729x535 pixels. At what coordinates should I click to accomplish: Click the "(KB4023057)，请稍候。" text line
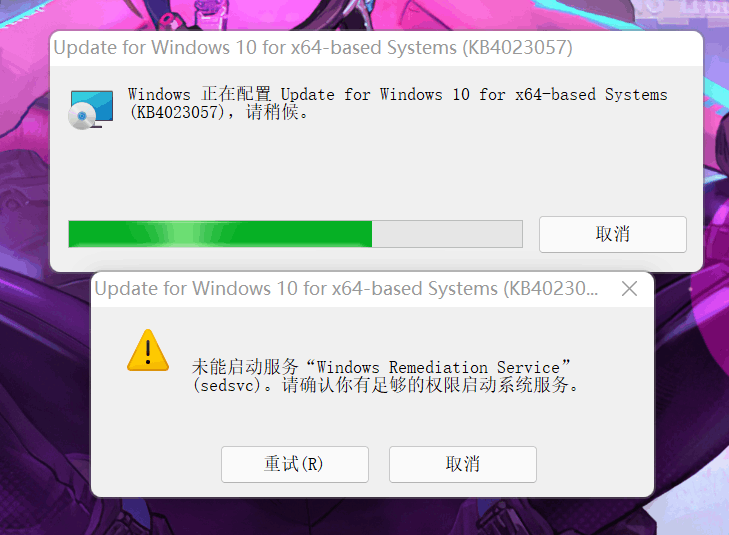click(219, 112)
